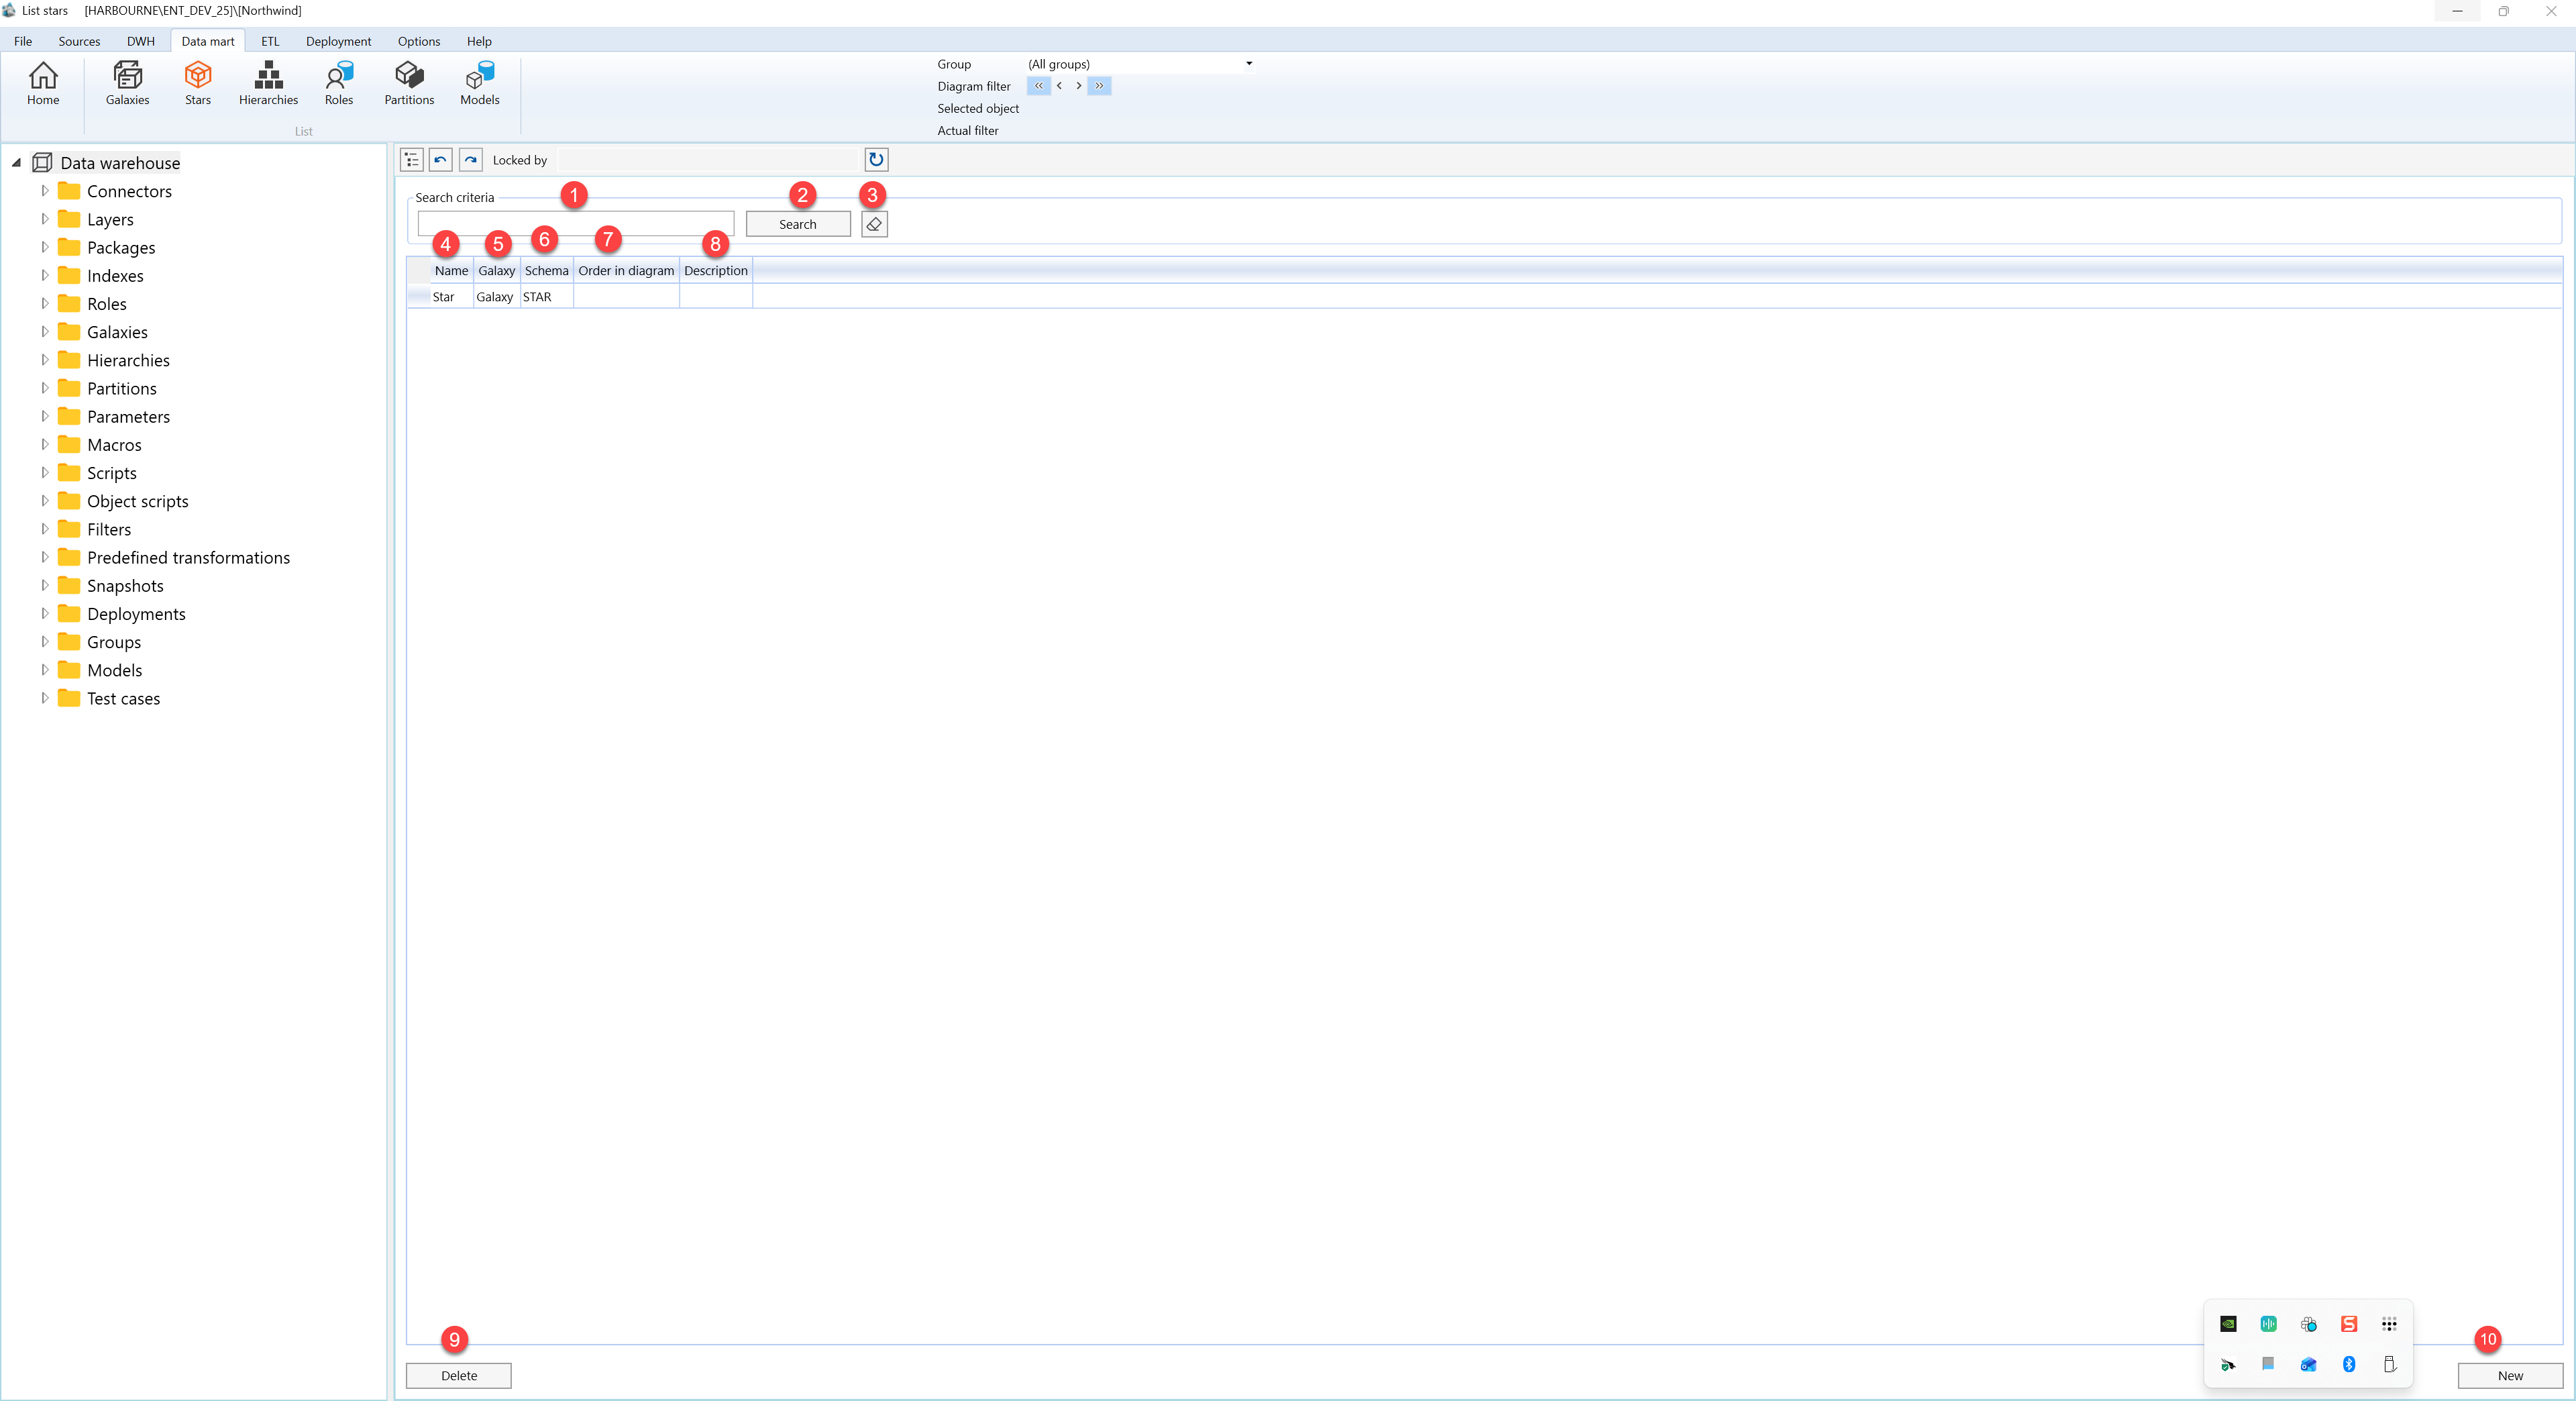The width and height of the screenshot is (2576, 1401).
Task: Sort by the Order in diagram column
Action: point(626,271)
